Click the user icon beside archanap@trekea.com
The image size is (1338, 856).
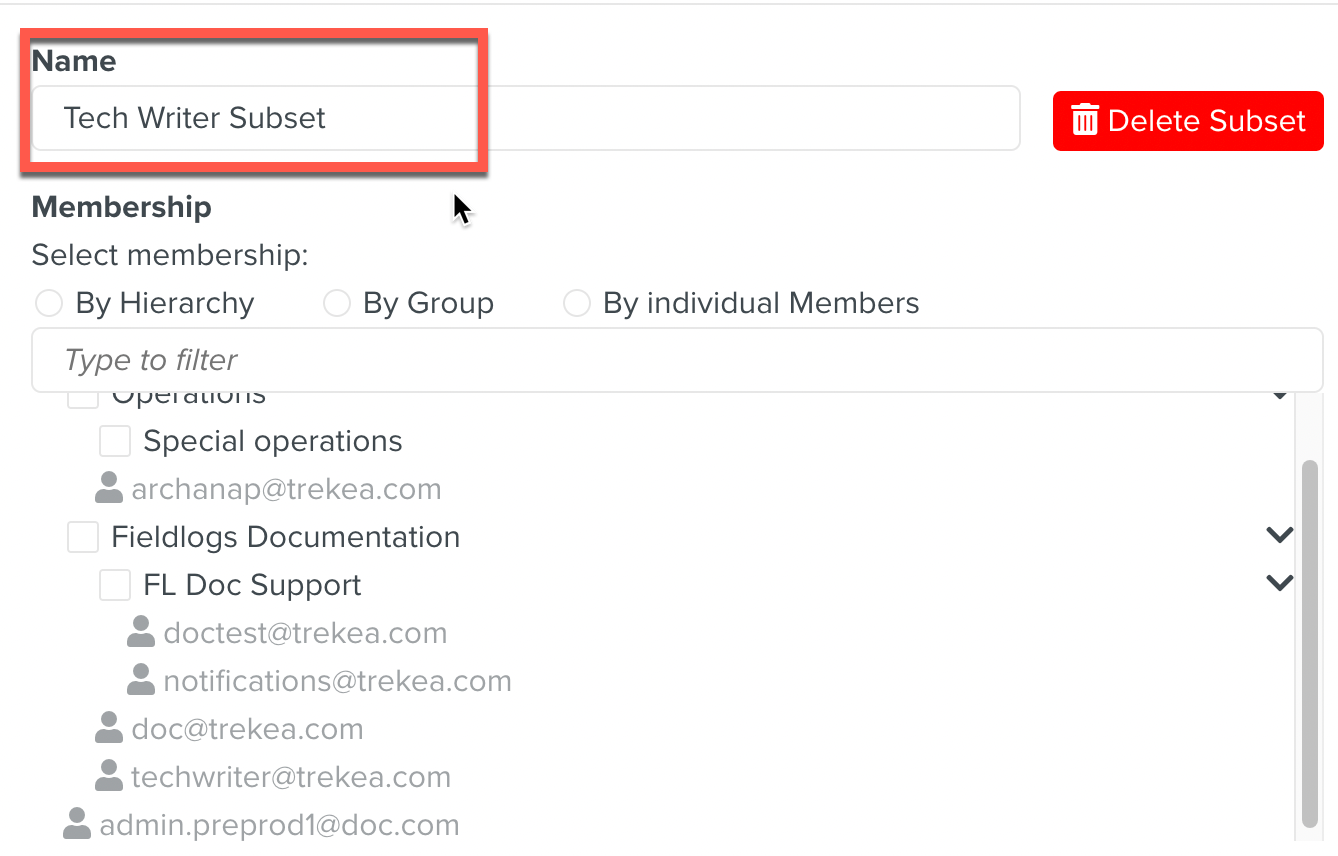pyautogui.click(x=108, y=488)
